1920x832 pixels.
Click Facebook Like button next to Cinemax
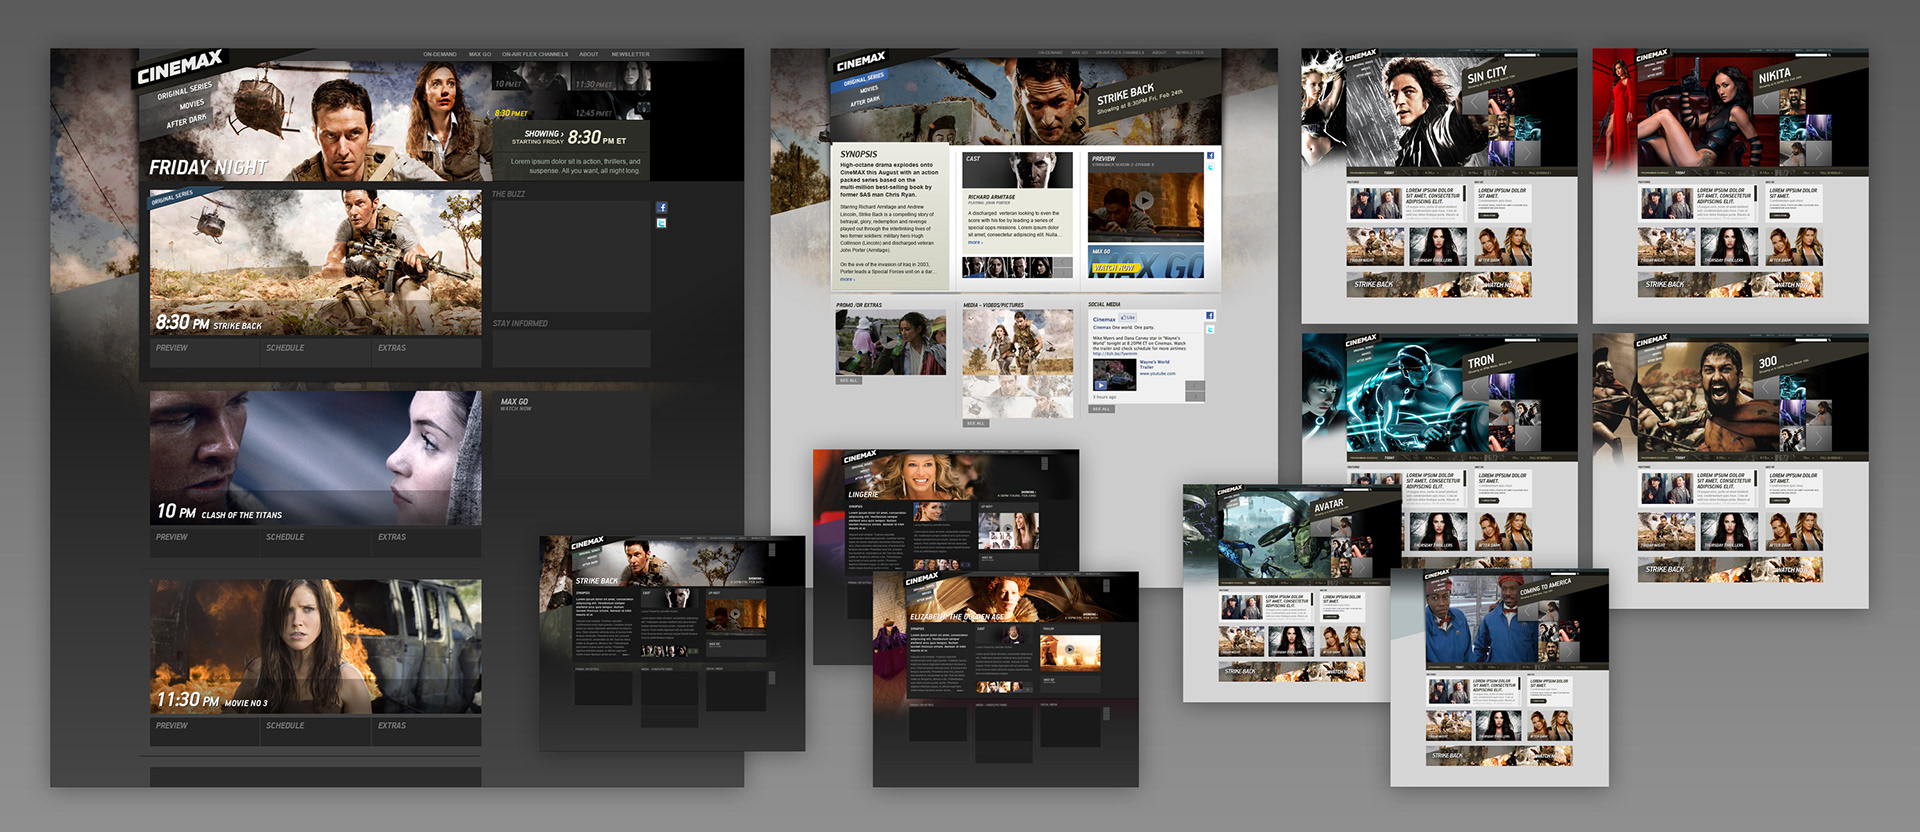point(1127,318)
